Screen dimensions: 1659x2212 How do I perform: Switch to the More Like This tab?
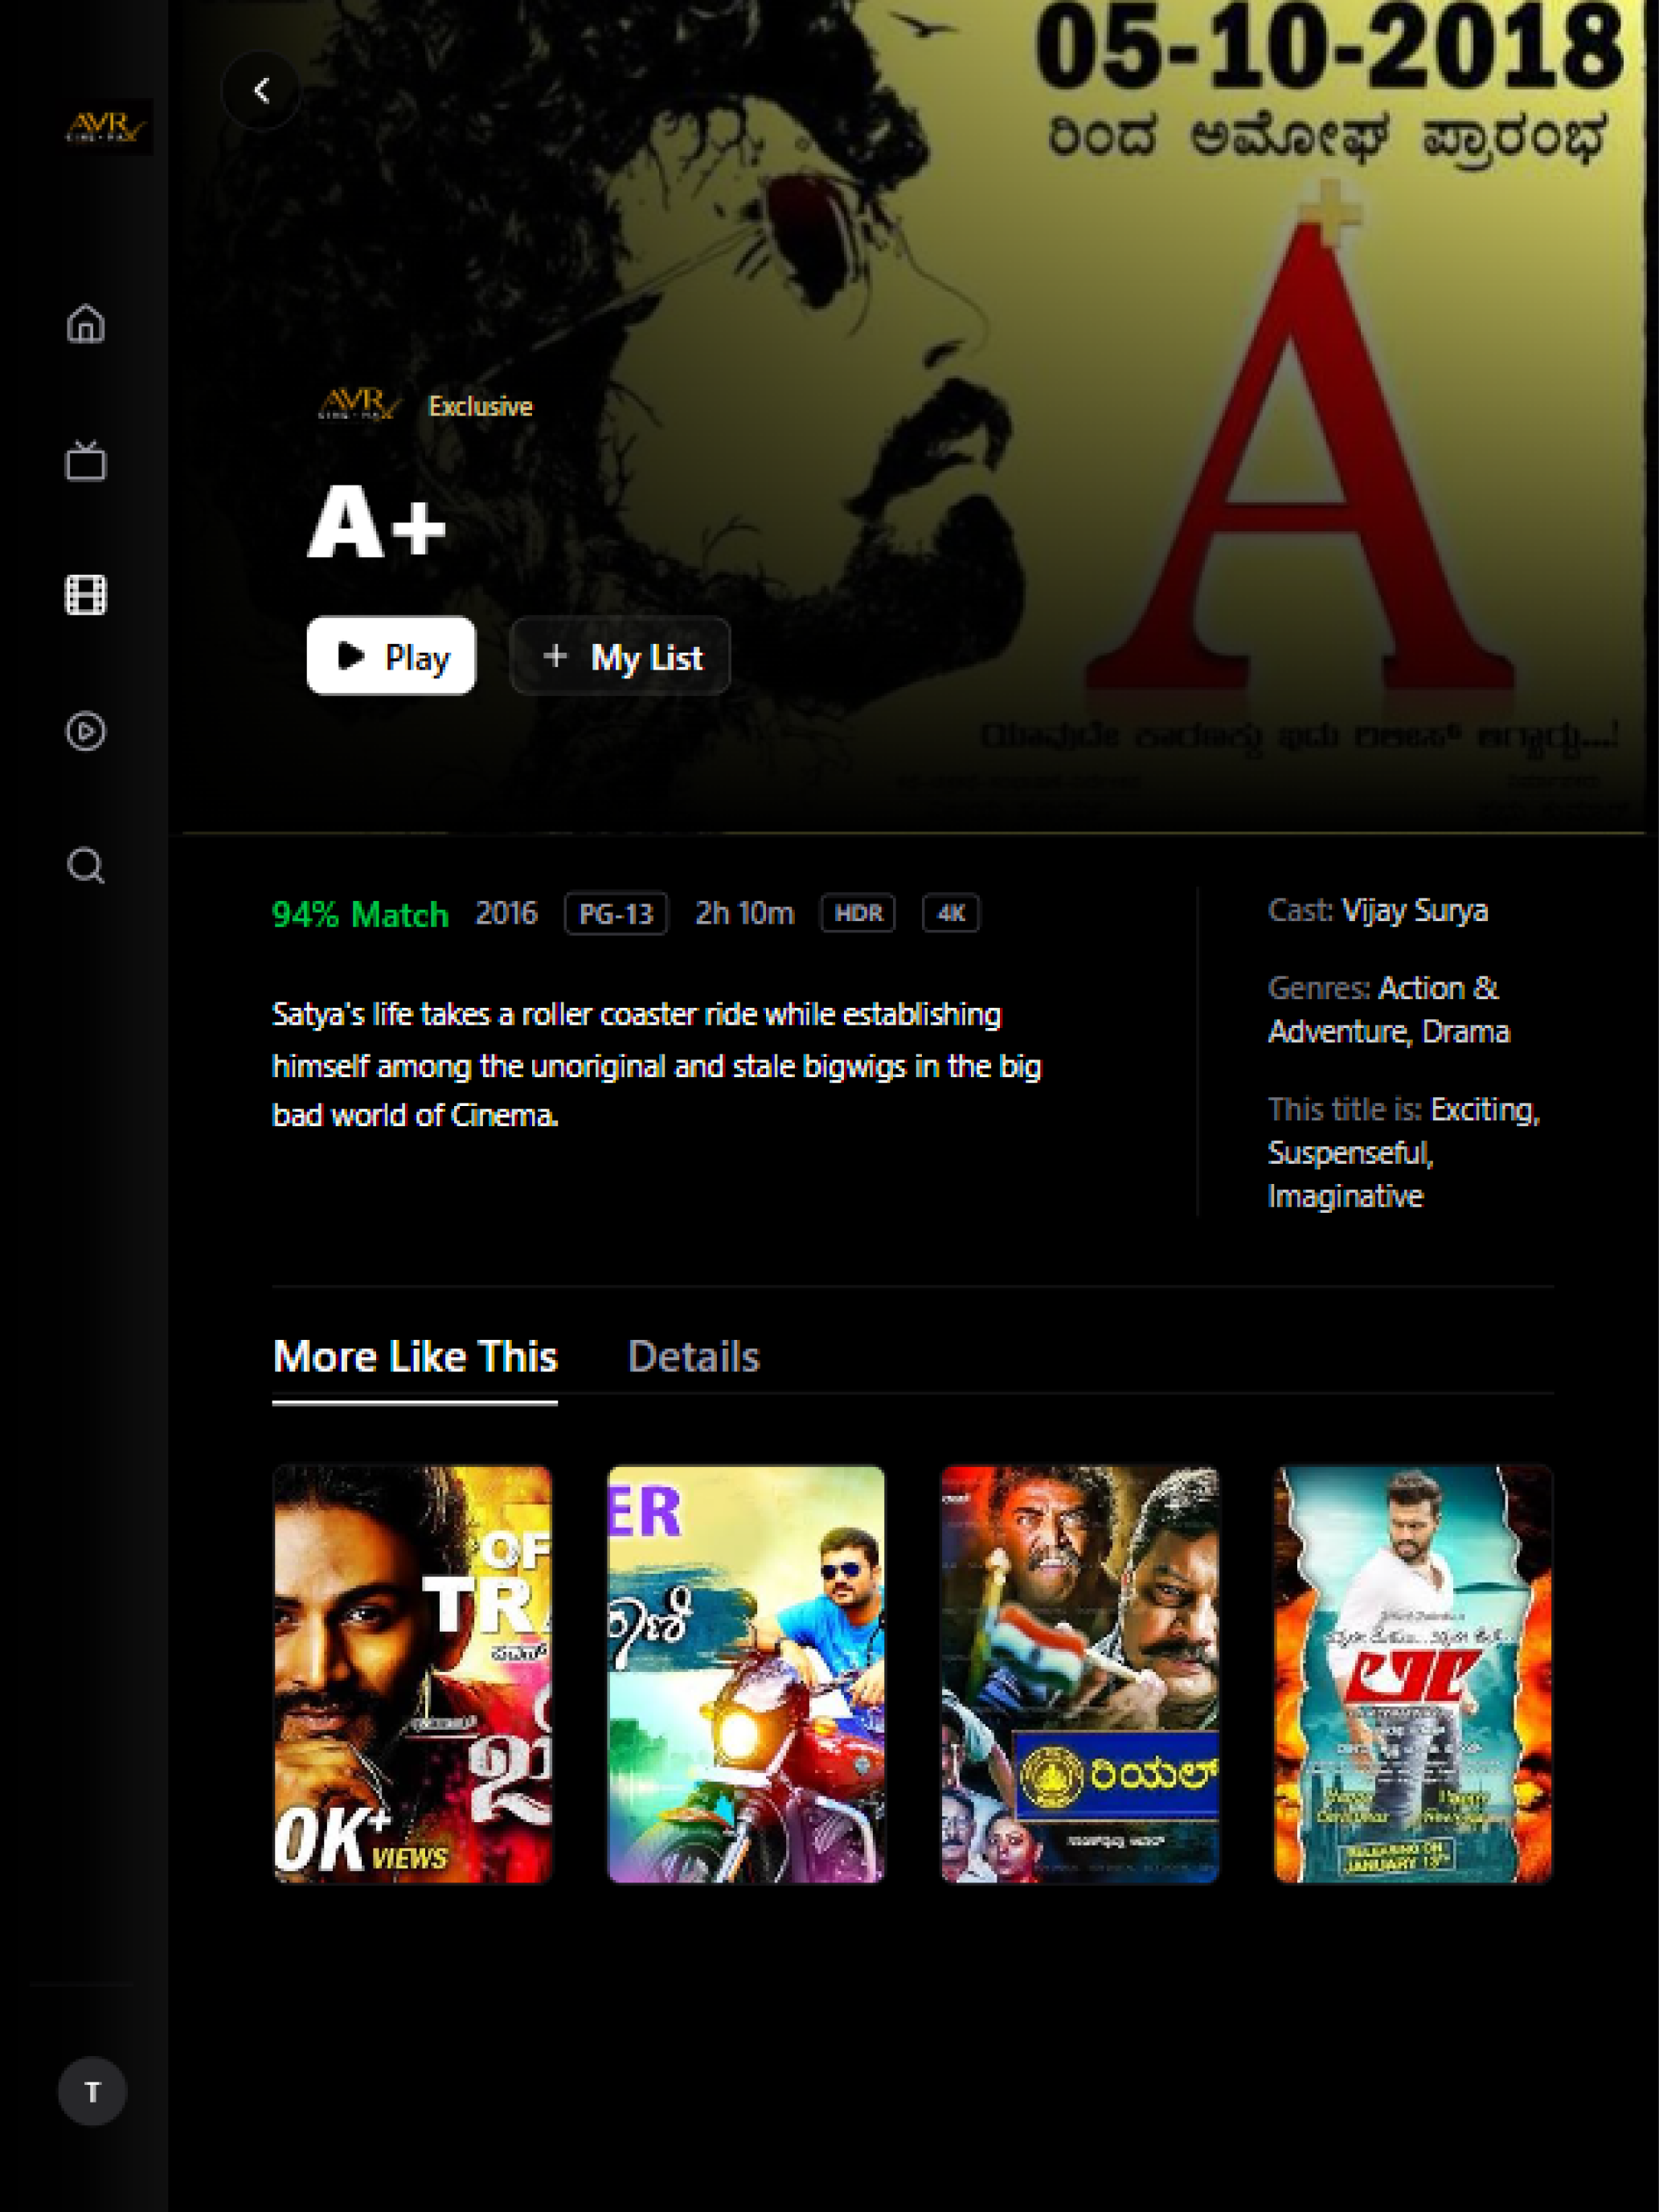415,1357
